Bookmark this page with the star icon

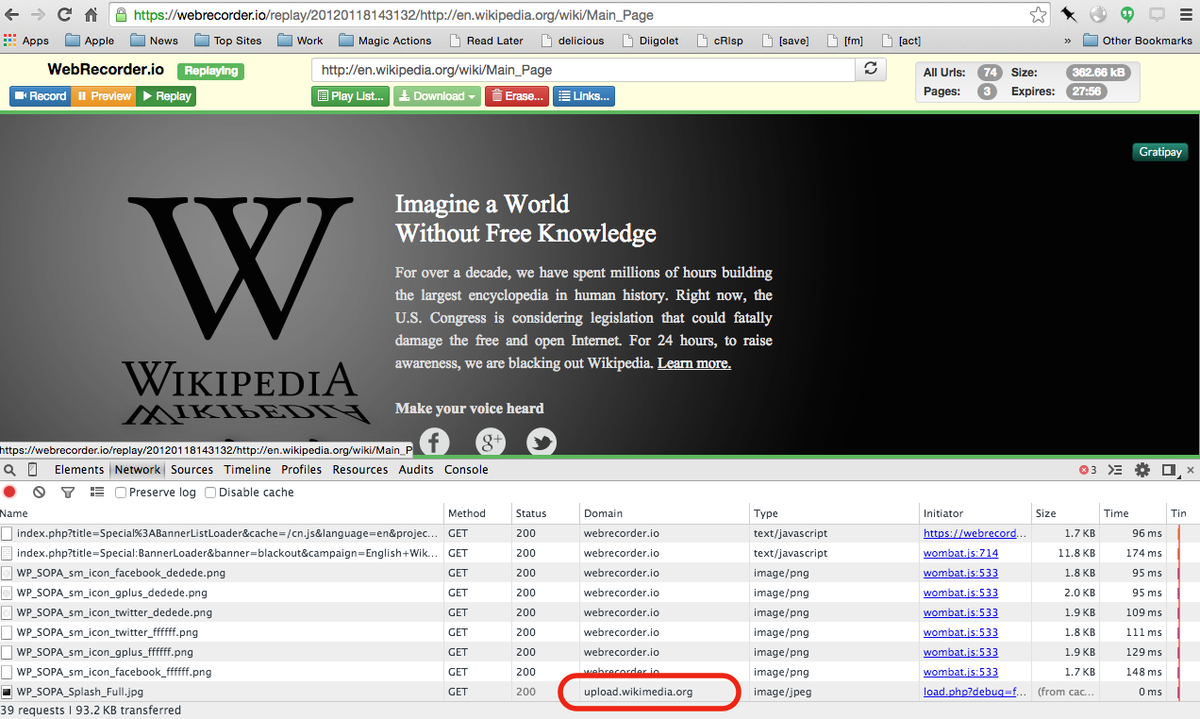pyautogui.click(x=1039, y=15)
